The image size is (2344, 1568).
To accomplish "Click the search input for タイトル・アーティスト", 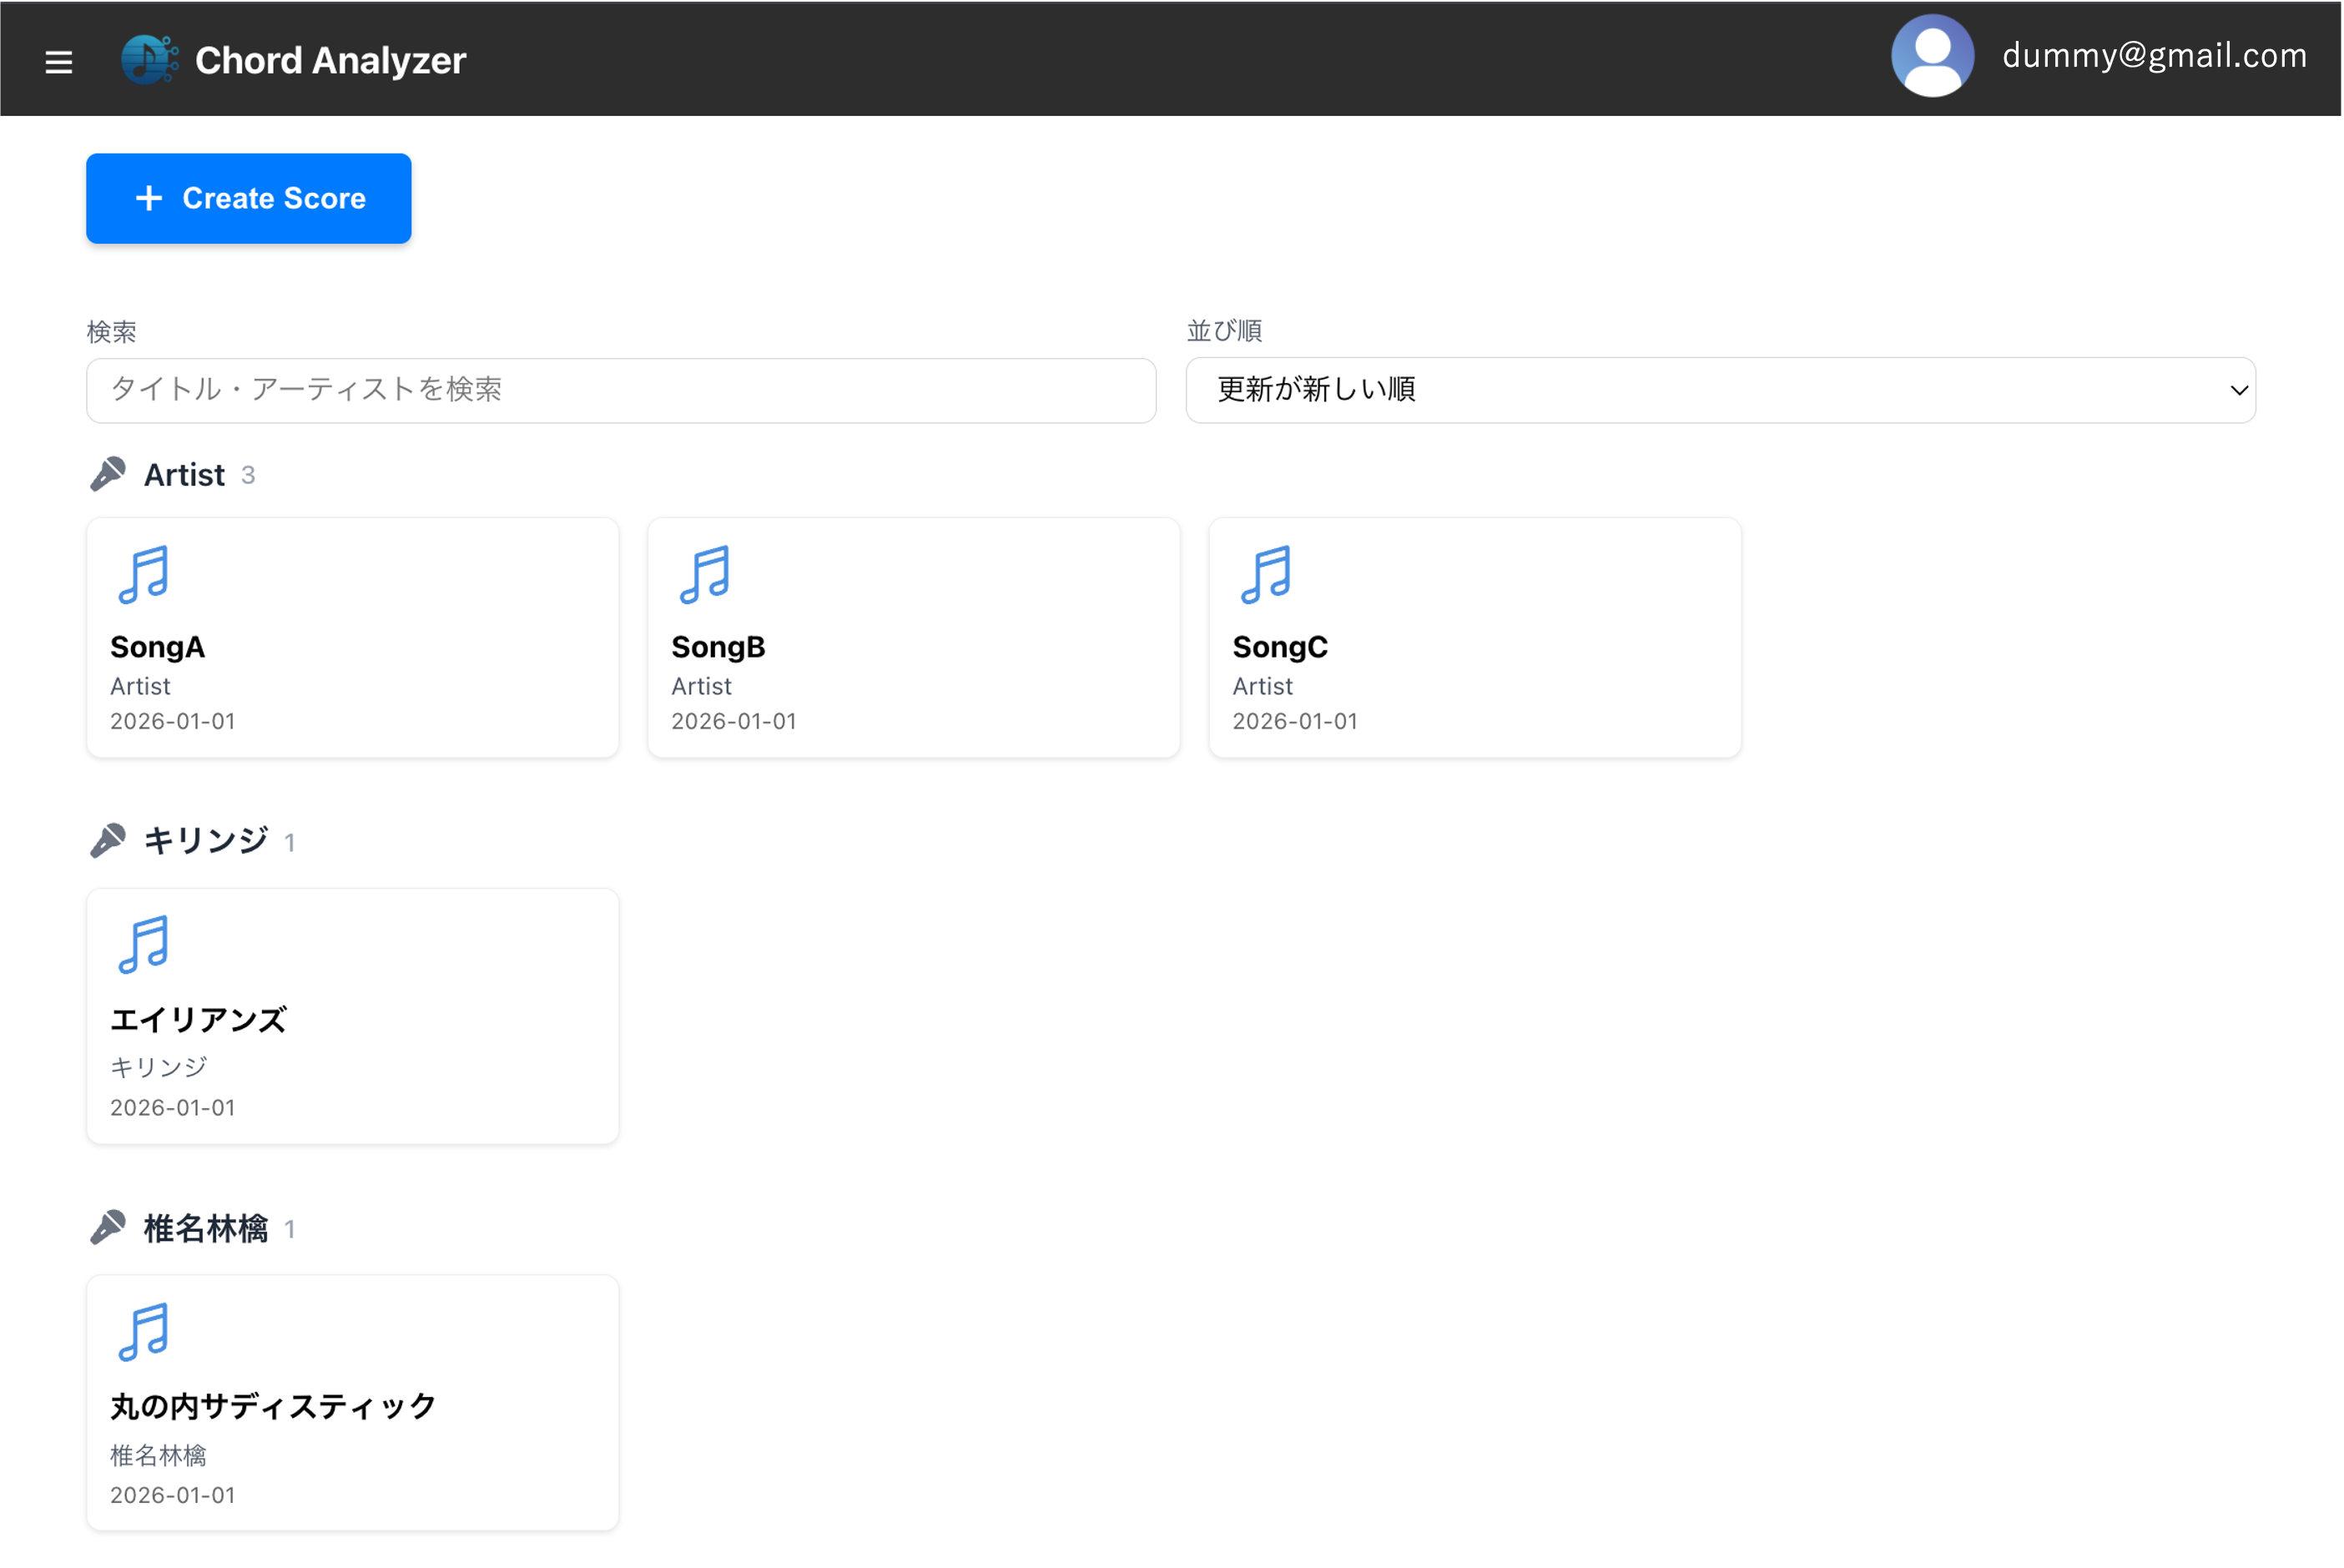I will 619,390.
